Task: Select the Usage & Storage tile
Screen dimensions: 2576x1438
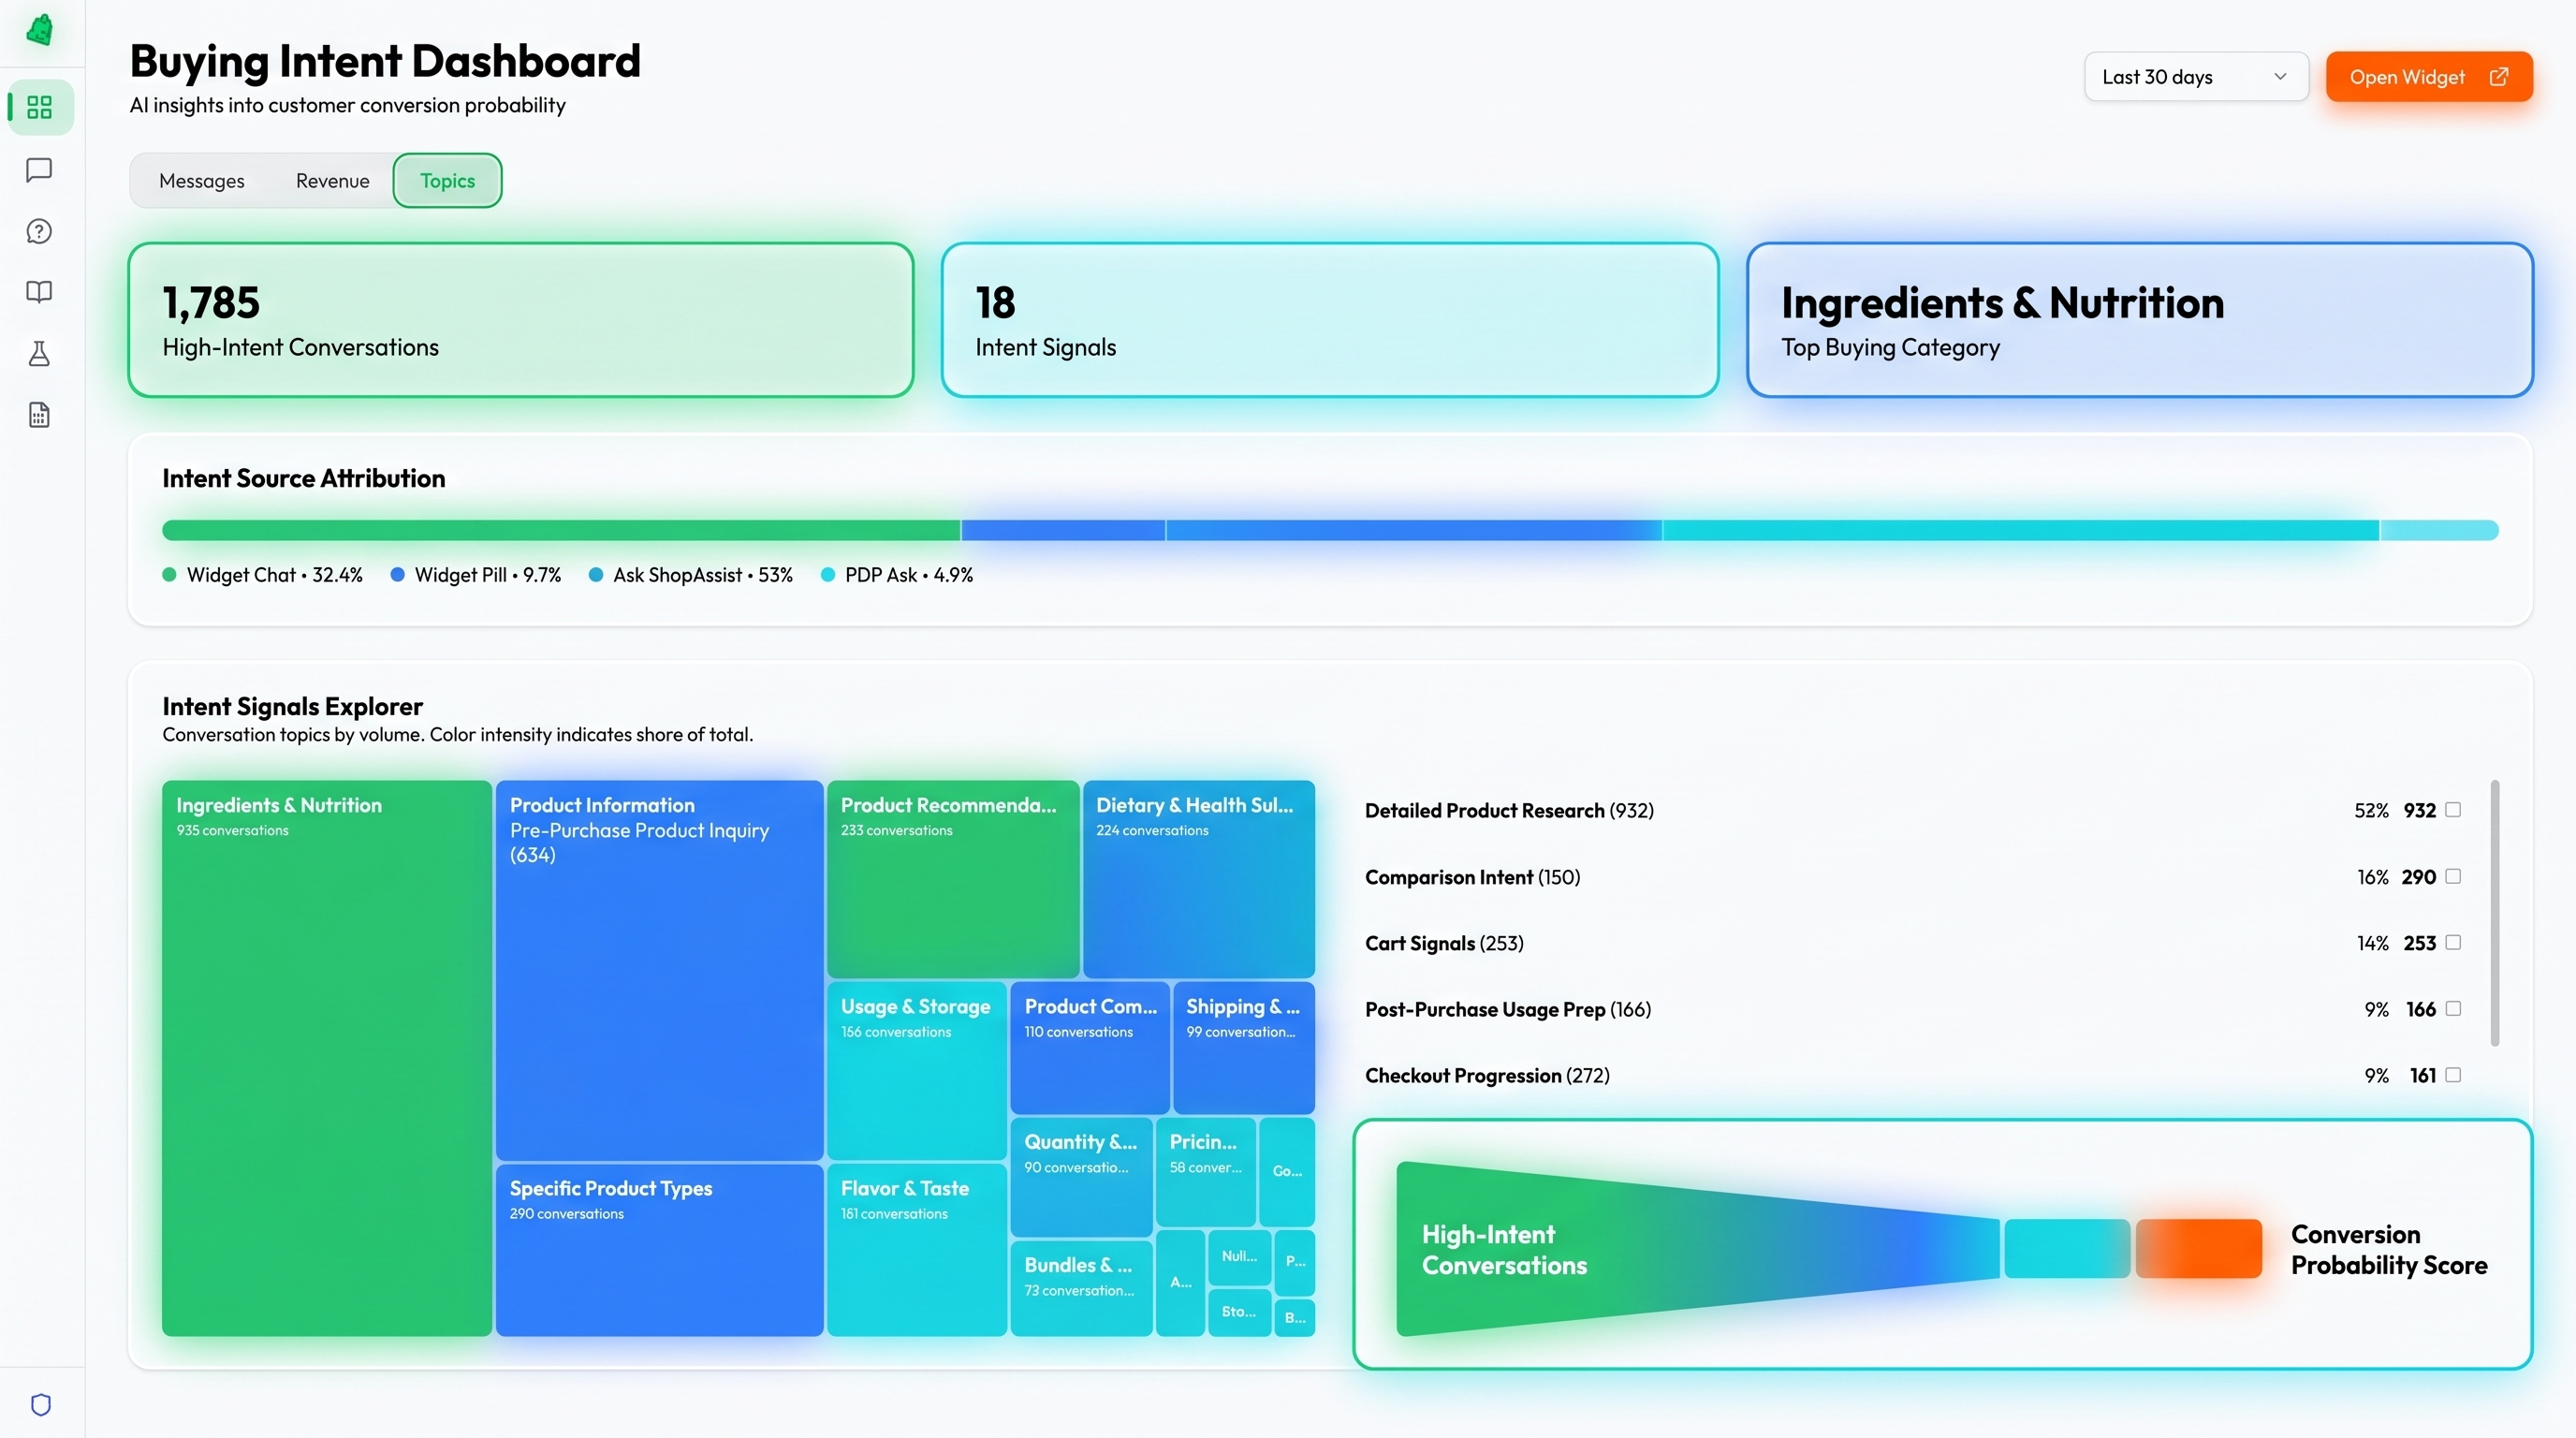Action: coord(916,1071)
